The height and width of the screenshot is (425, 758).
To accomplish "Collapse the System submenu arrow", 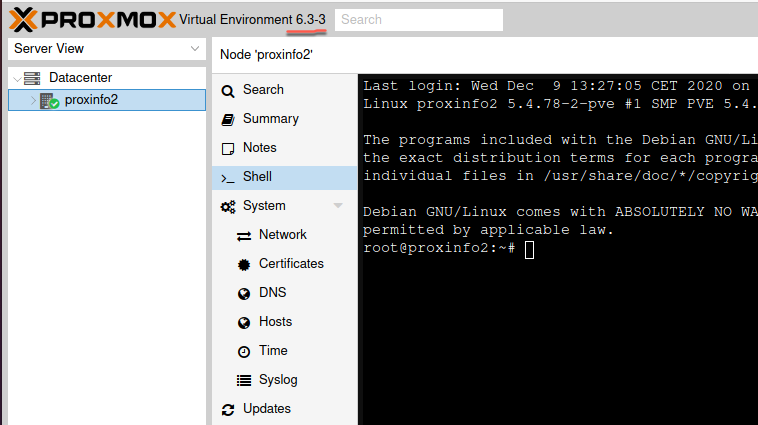I will click(x=338, y=206).
